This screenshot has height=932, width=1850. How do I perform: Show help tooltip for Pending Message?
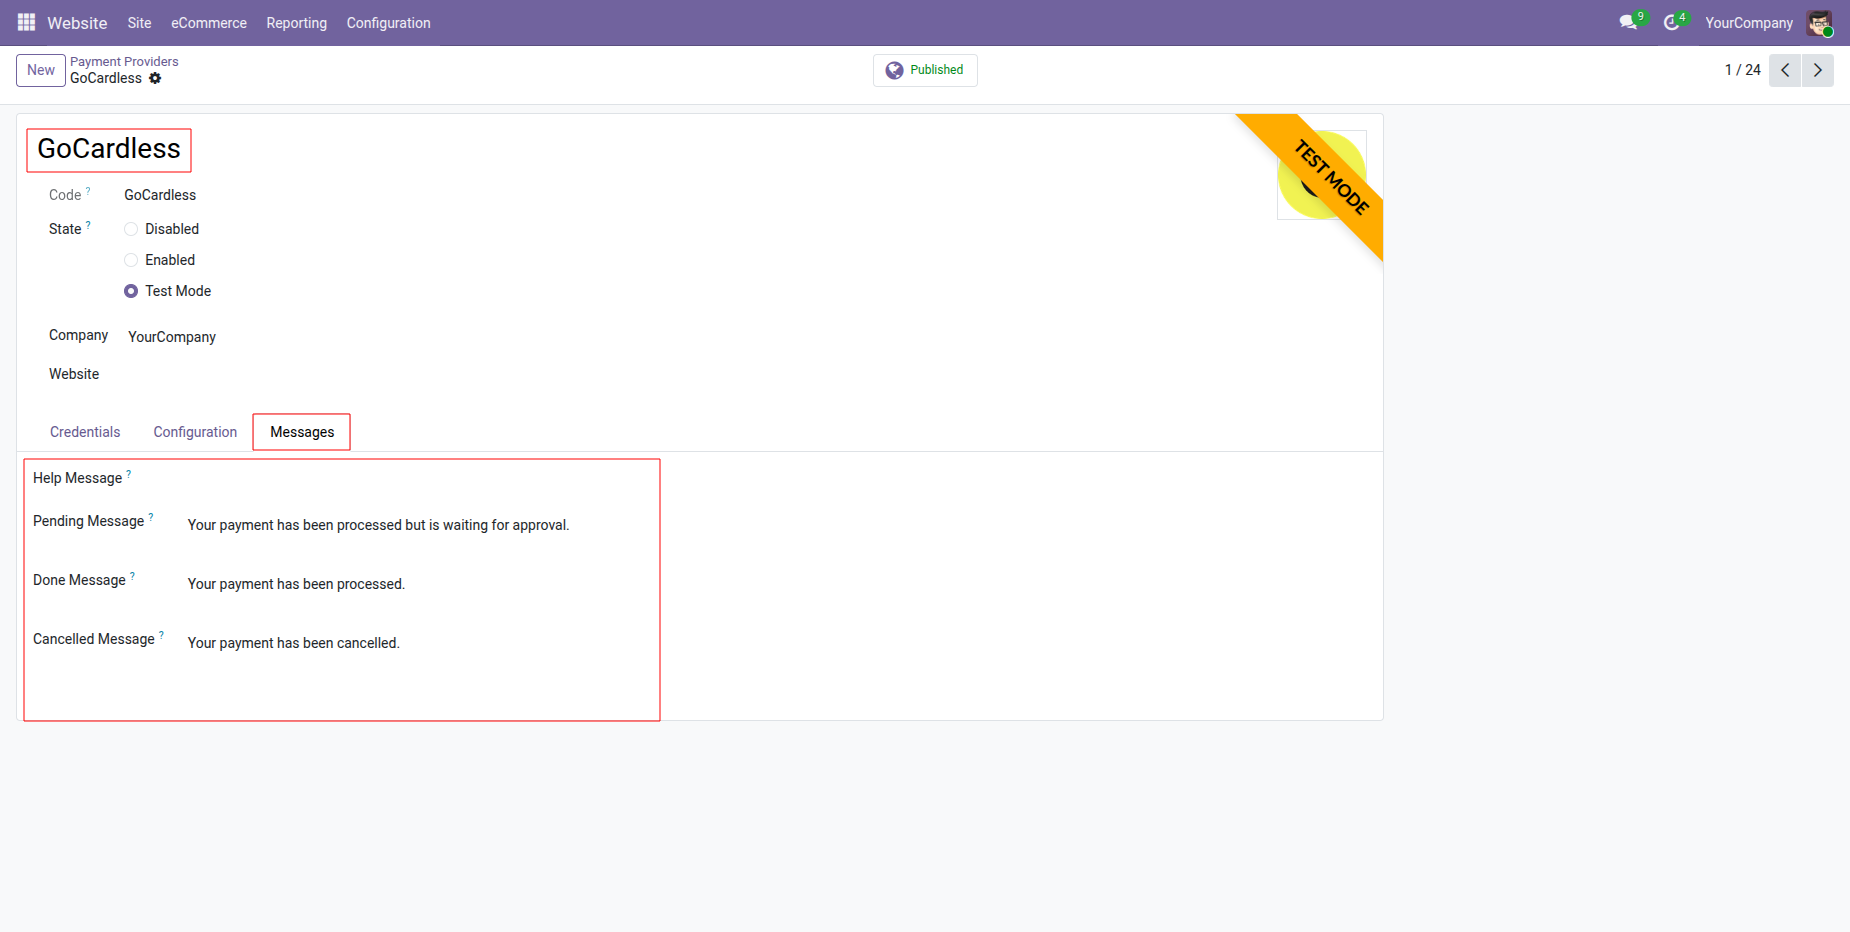(151, 516)
